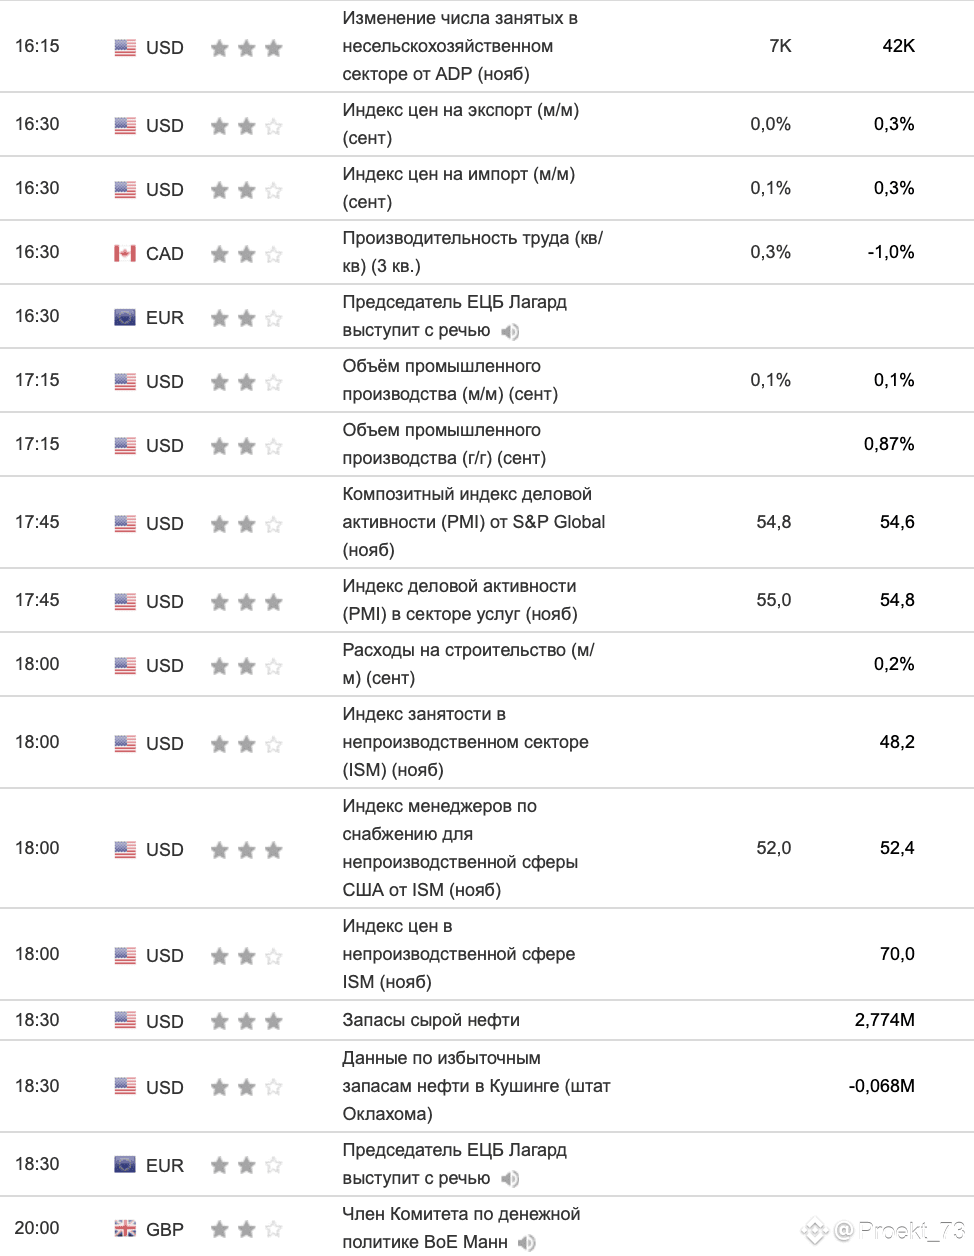The width and height of the screenshot is (974, 1256).
Task: Click the speaker icon on the 16:30 Lagarde speech
Action: pyautogui.click(x=510, y=331)
